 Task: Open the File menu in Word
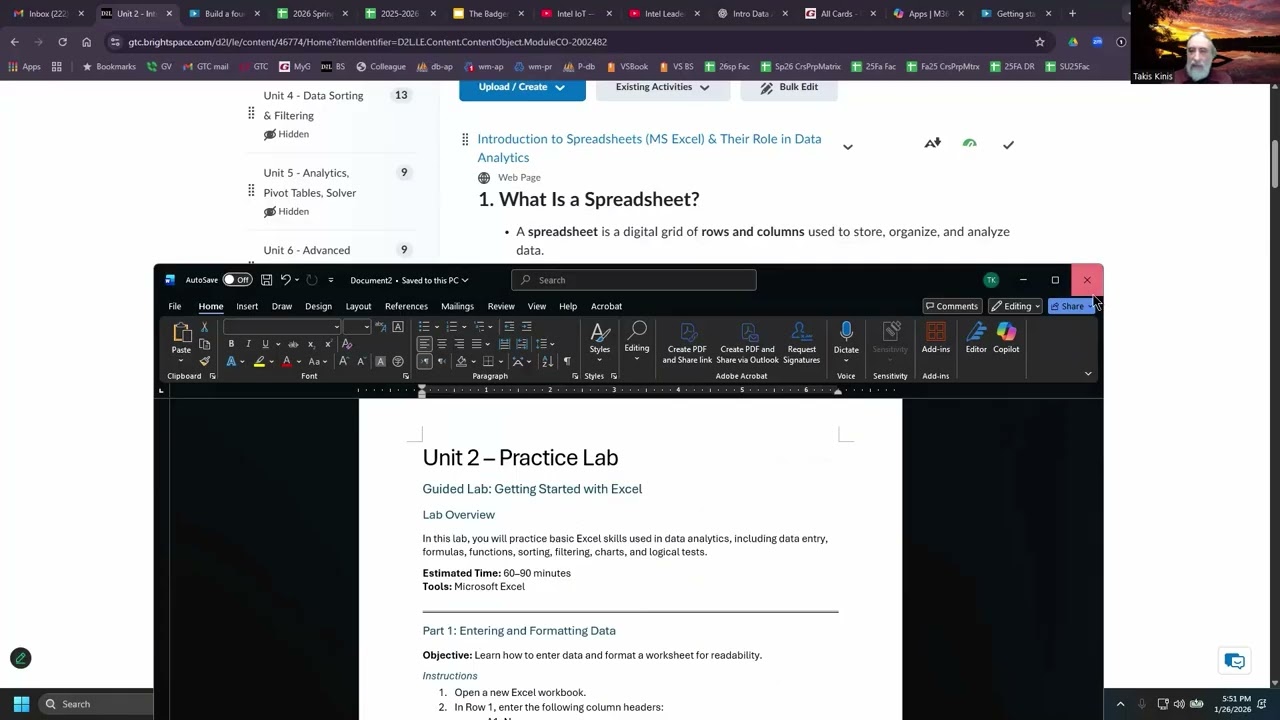175,306
